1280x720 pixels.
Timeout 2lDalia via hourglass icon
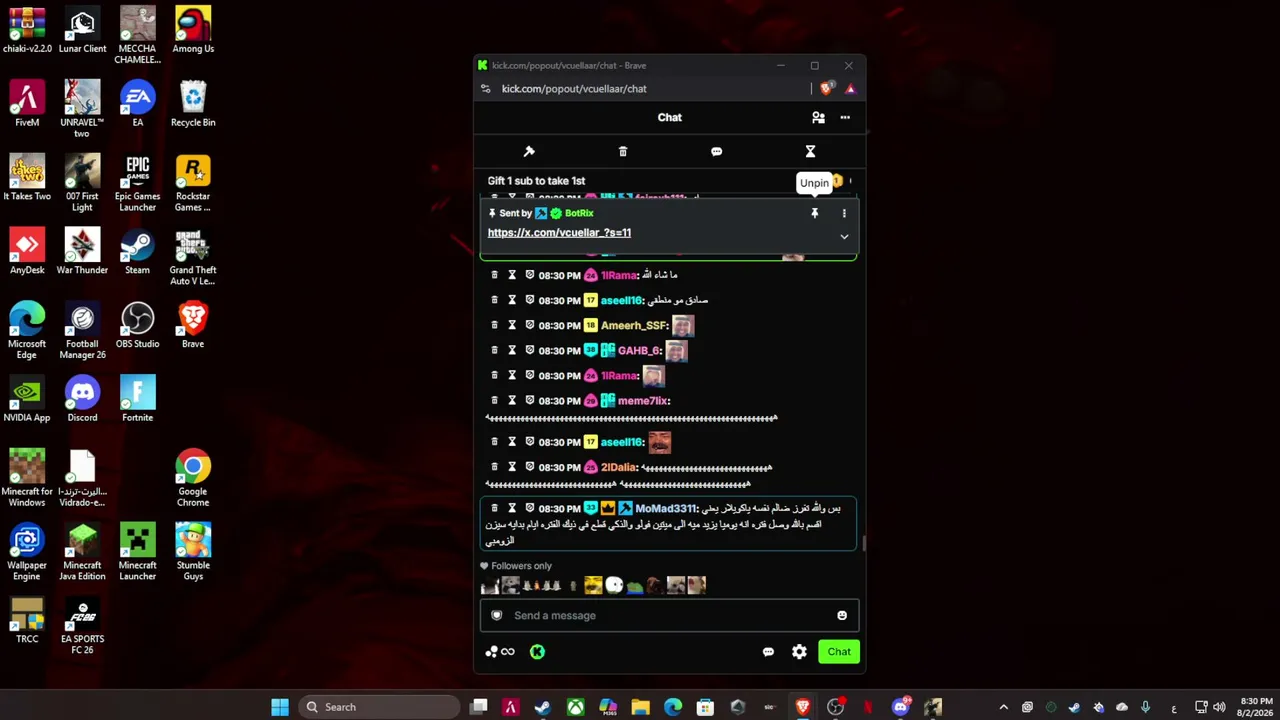coord(512,467)
